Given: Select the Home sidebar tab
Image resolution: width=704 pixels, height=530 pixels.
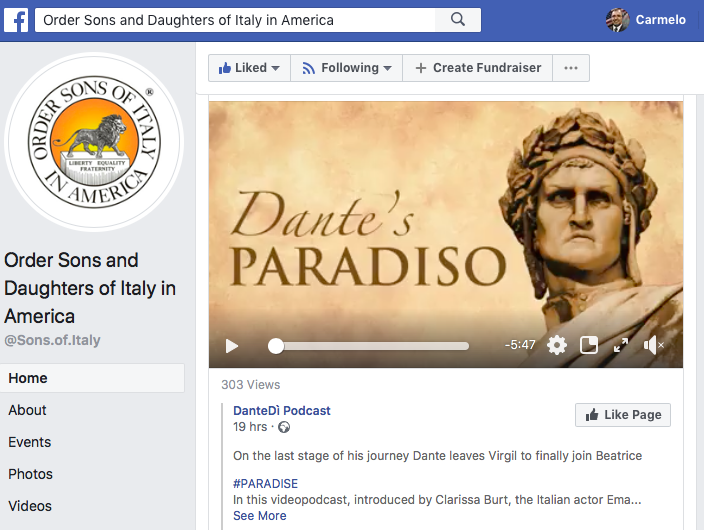Looking at the screenshot, I should [x=92, y=378].
